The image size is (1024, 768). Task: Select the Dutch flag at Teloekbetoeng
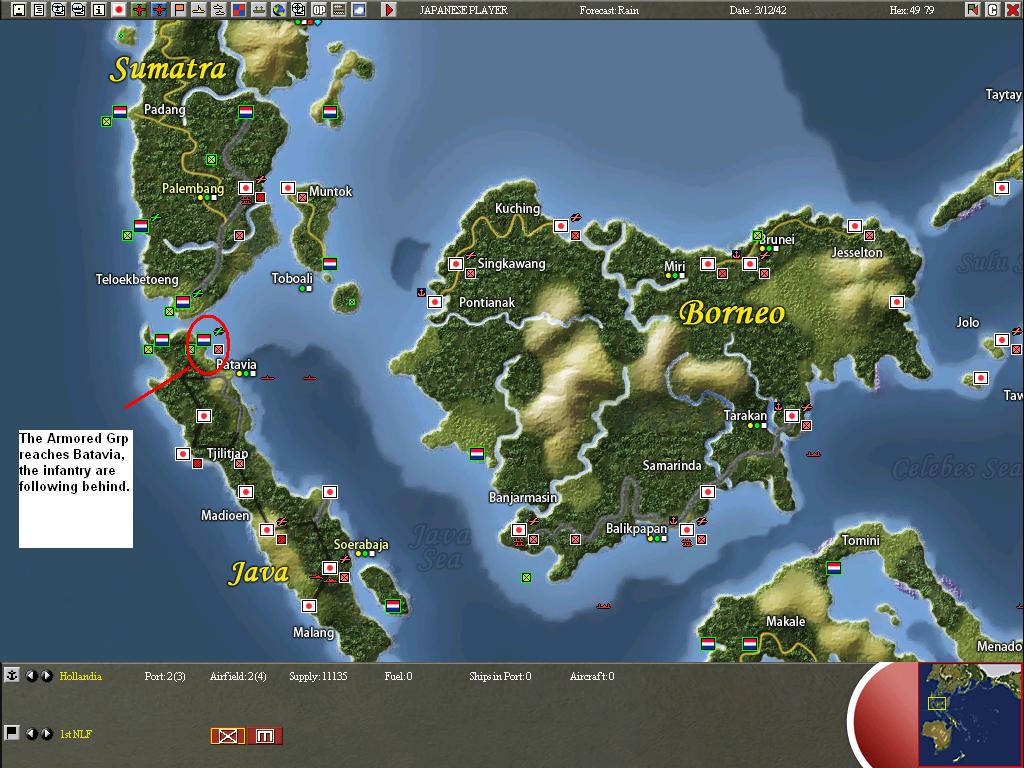183,302
